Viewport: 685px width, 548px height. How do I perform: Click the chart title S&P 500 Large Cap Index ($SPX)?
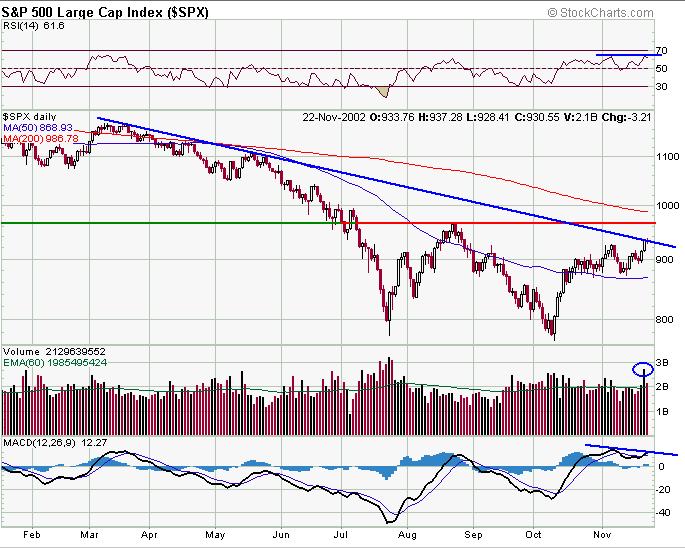click(105, 12)
